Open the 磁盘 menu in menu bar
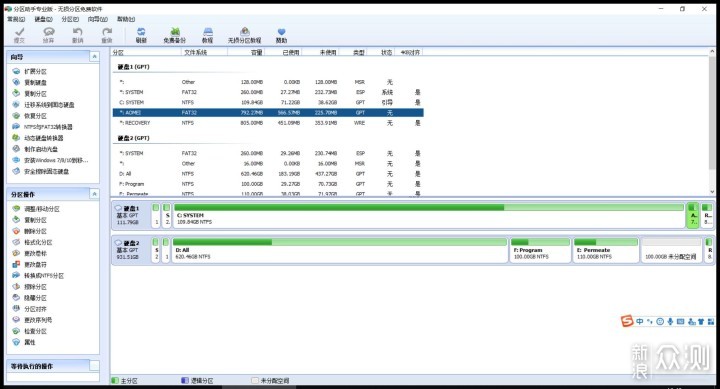720x389 pixels. [x=43, y=19]
